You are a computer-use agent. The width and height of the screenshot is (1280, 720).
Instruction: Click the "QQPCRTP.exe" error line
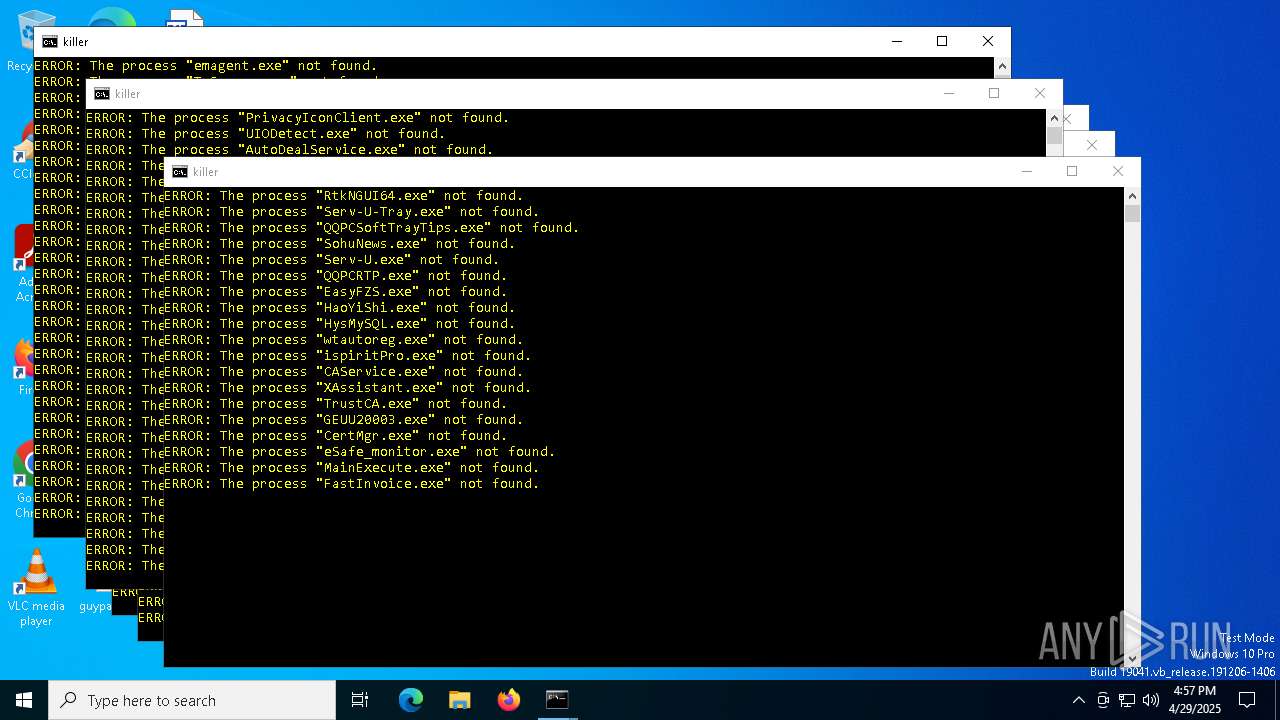pos(335,276)
